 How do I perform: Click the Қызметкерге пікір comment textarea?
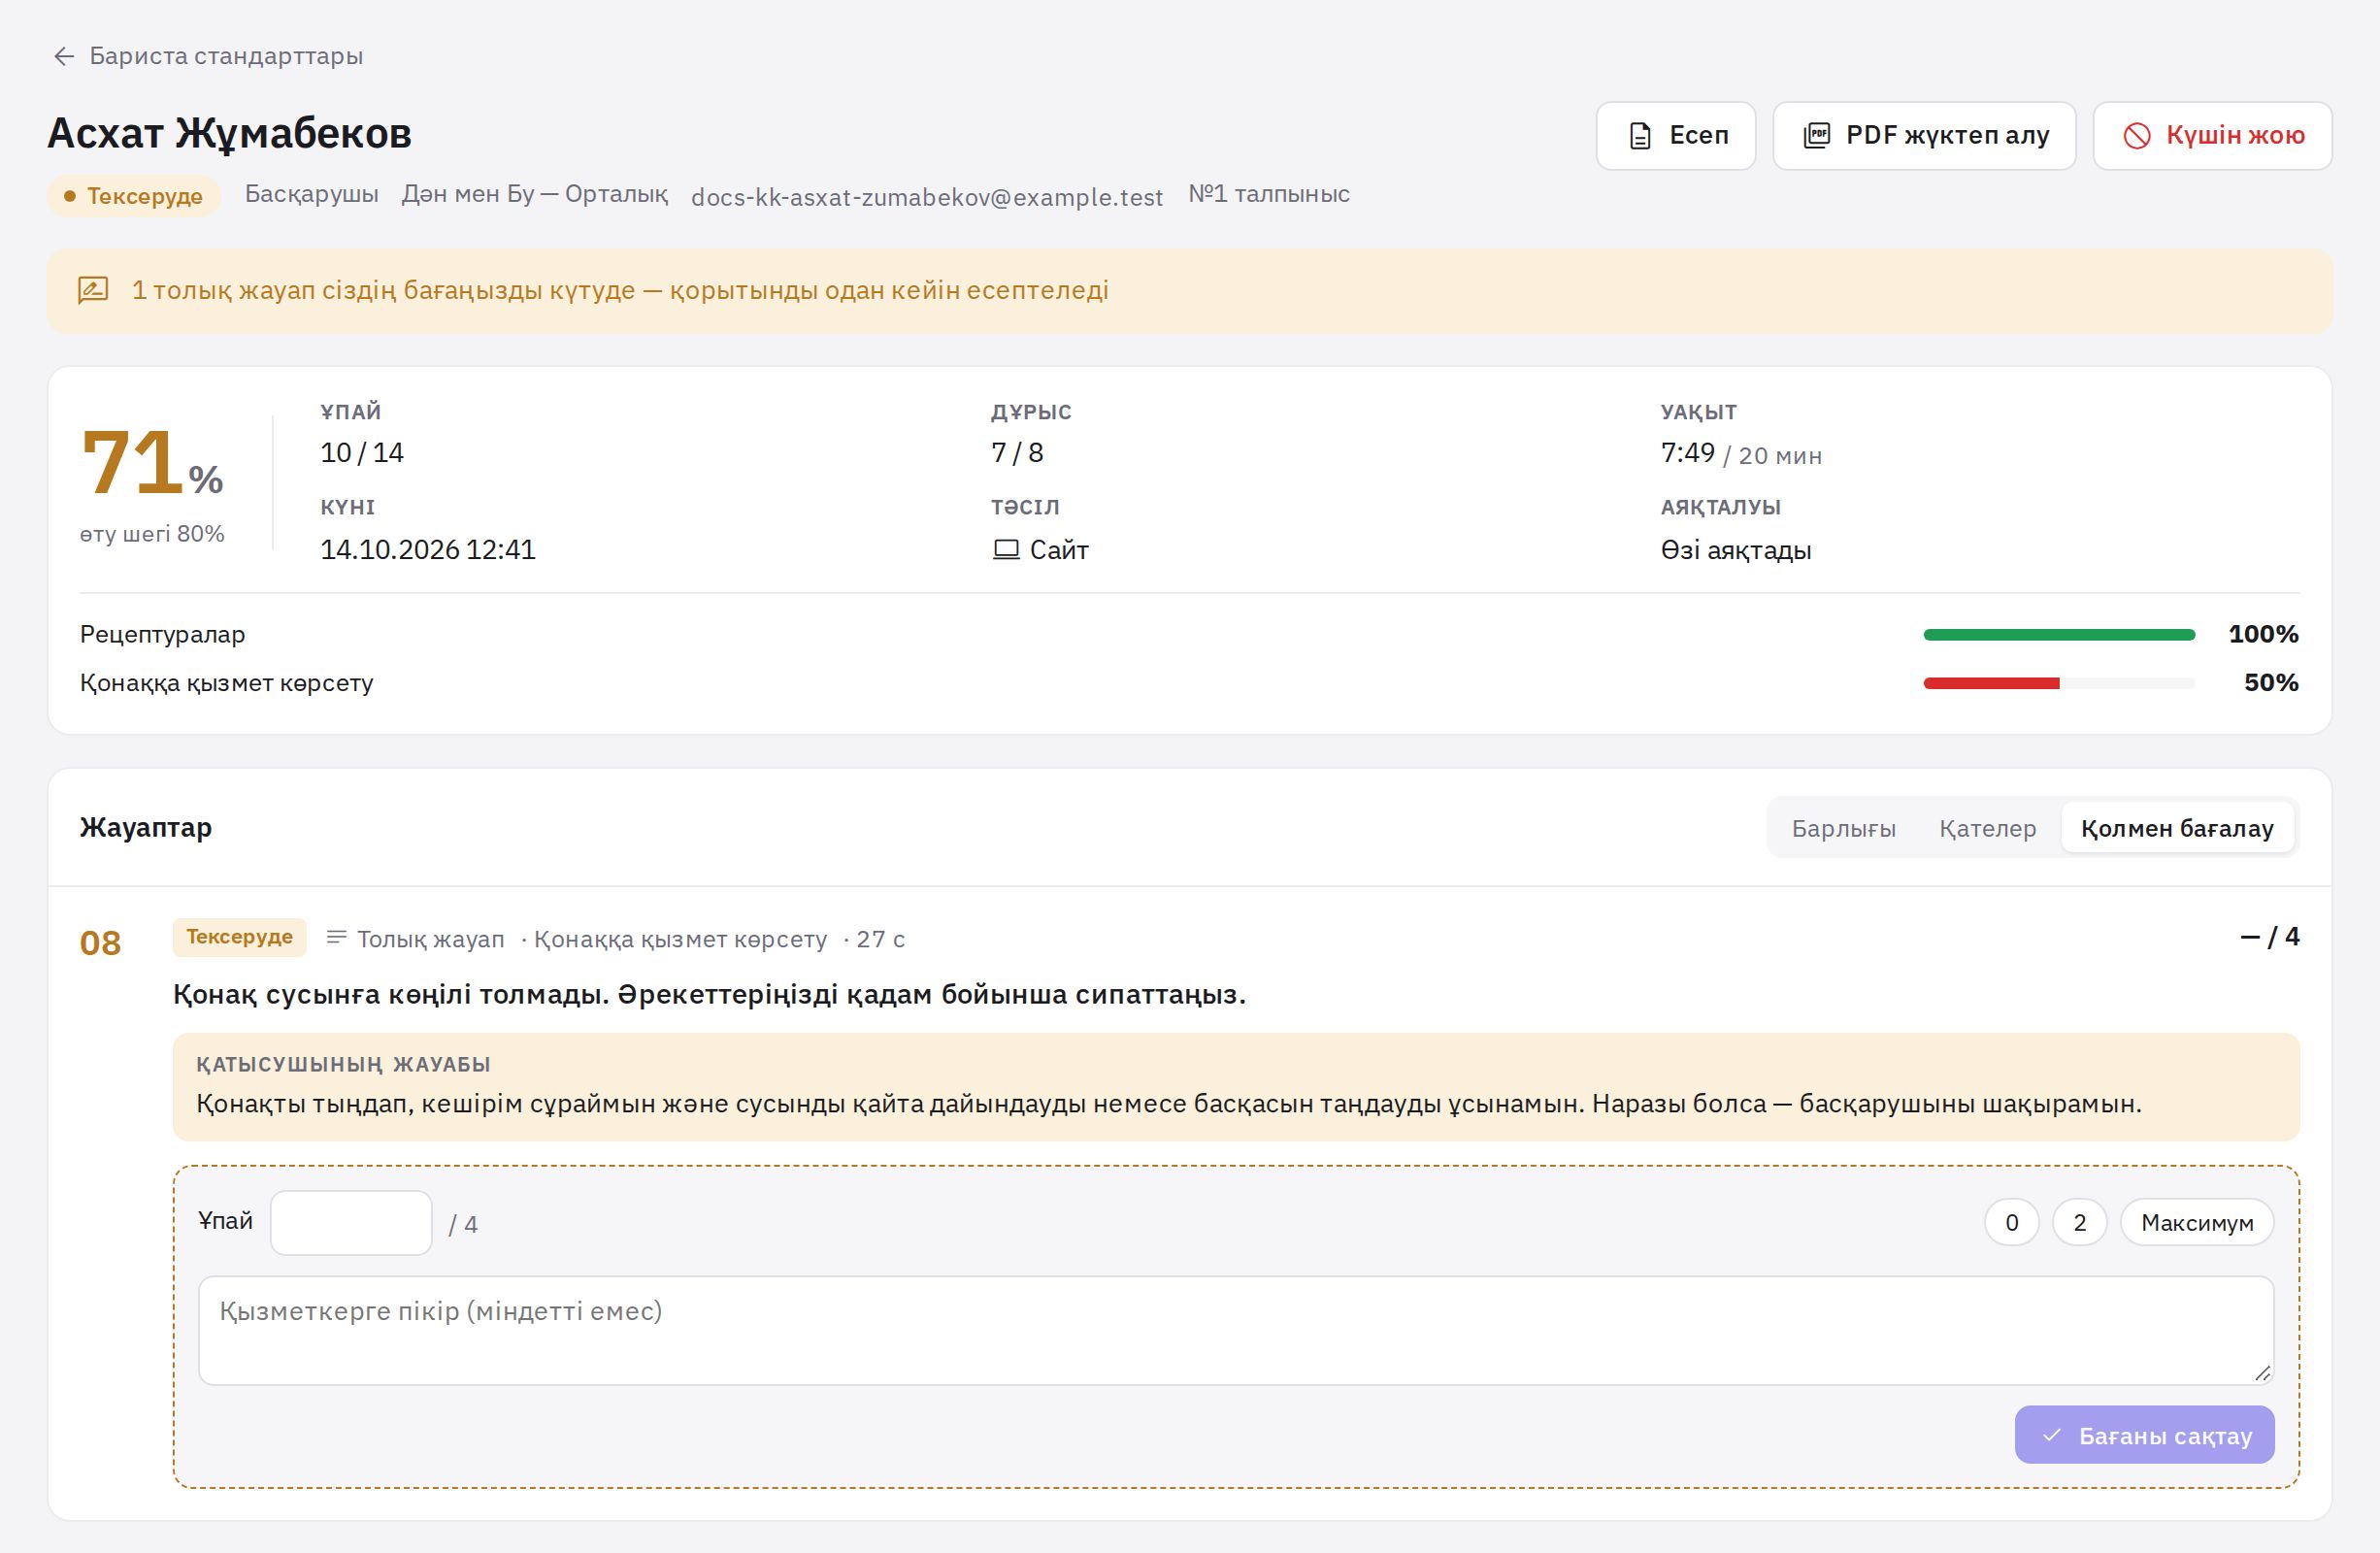pos(1235,1330)
